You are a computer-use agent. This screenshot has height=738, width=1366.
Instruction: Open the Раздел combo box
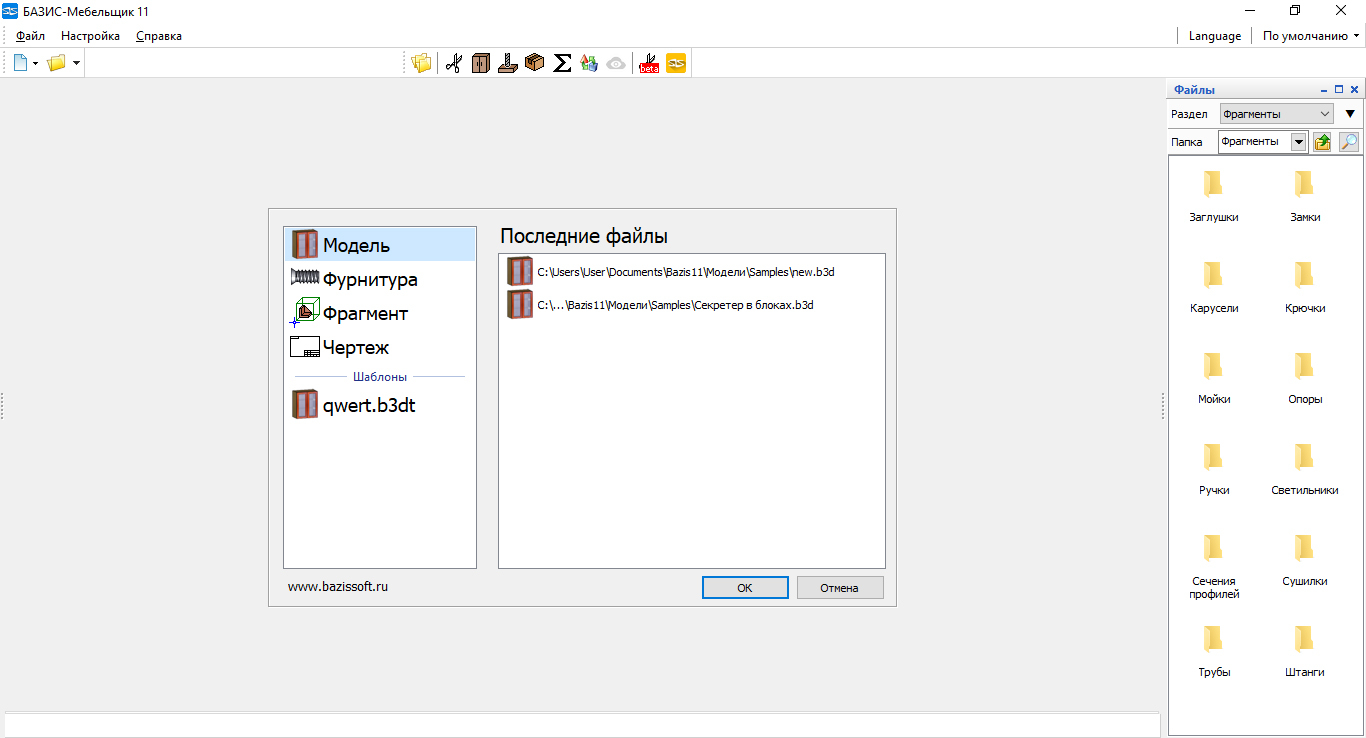[1277, 114]
